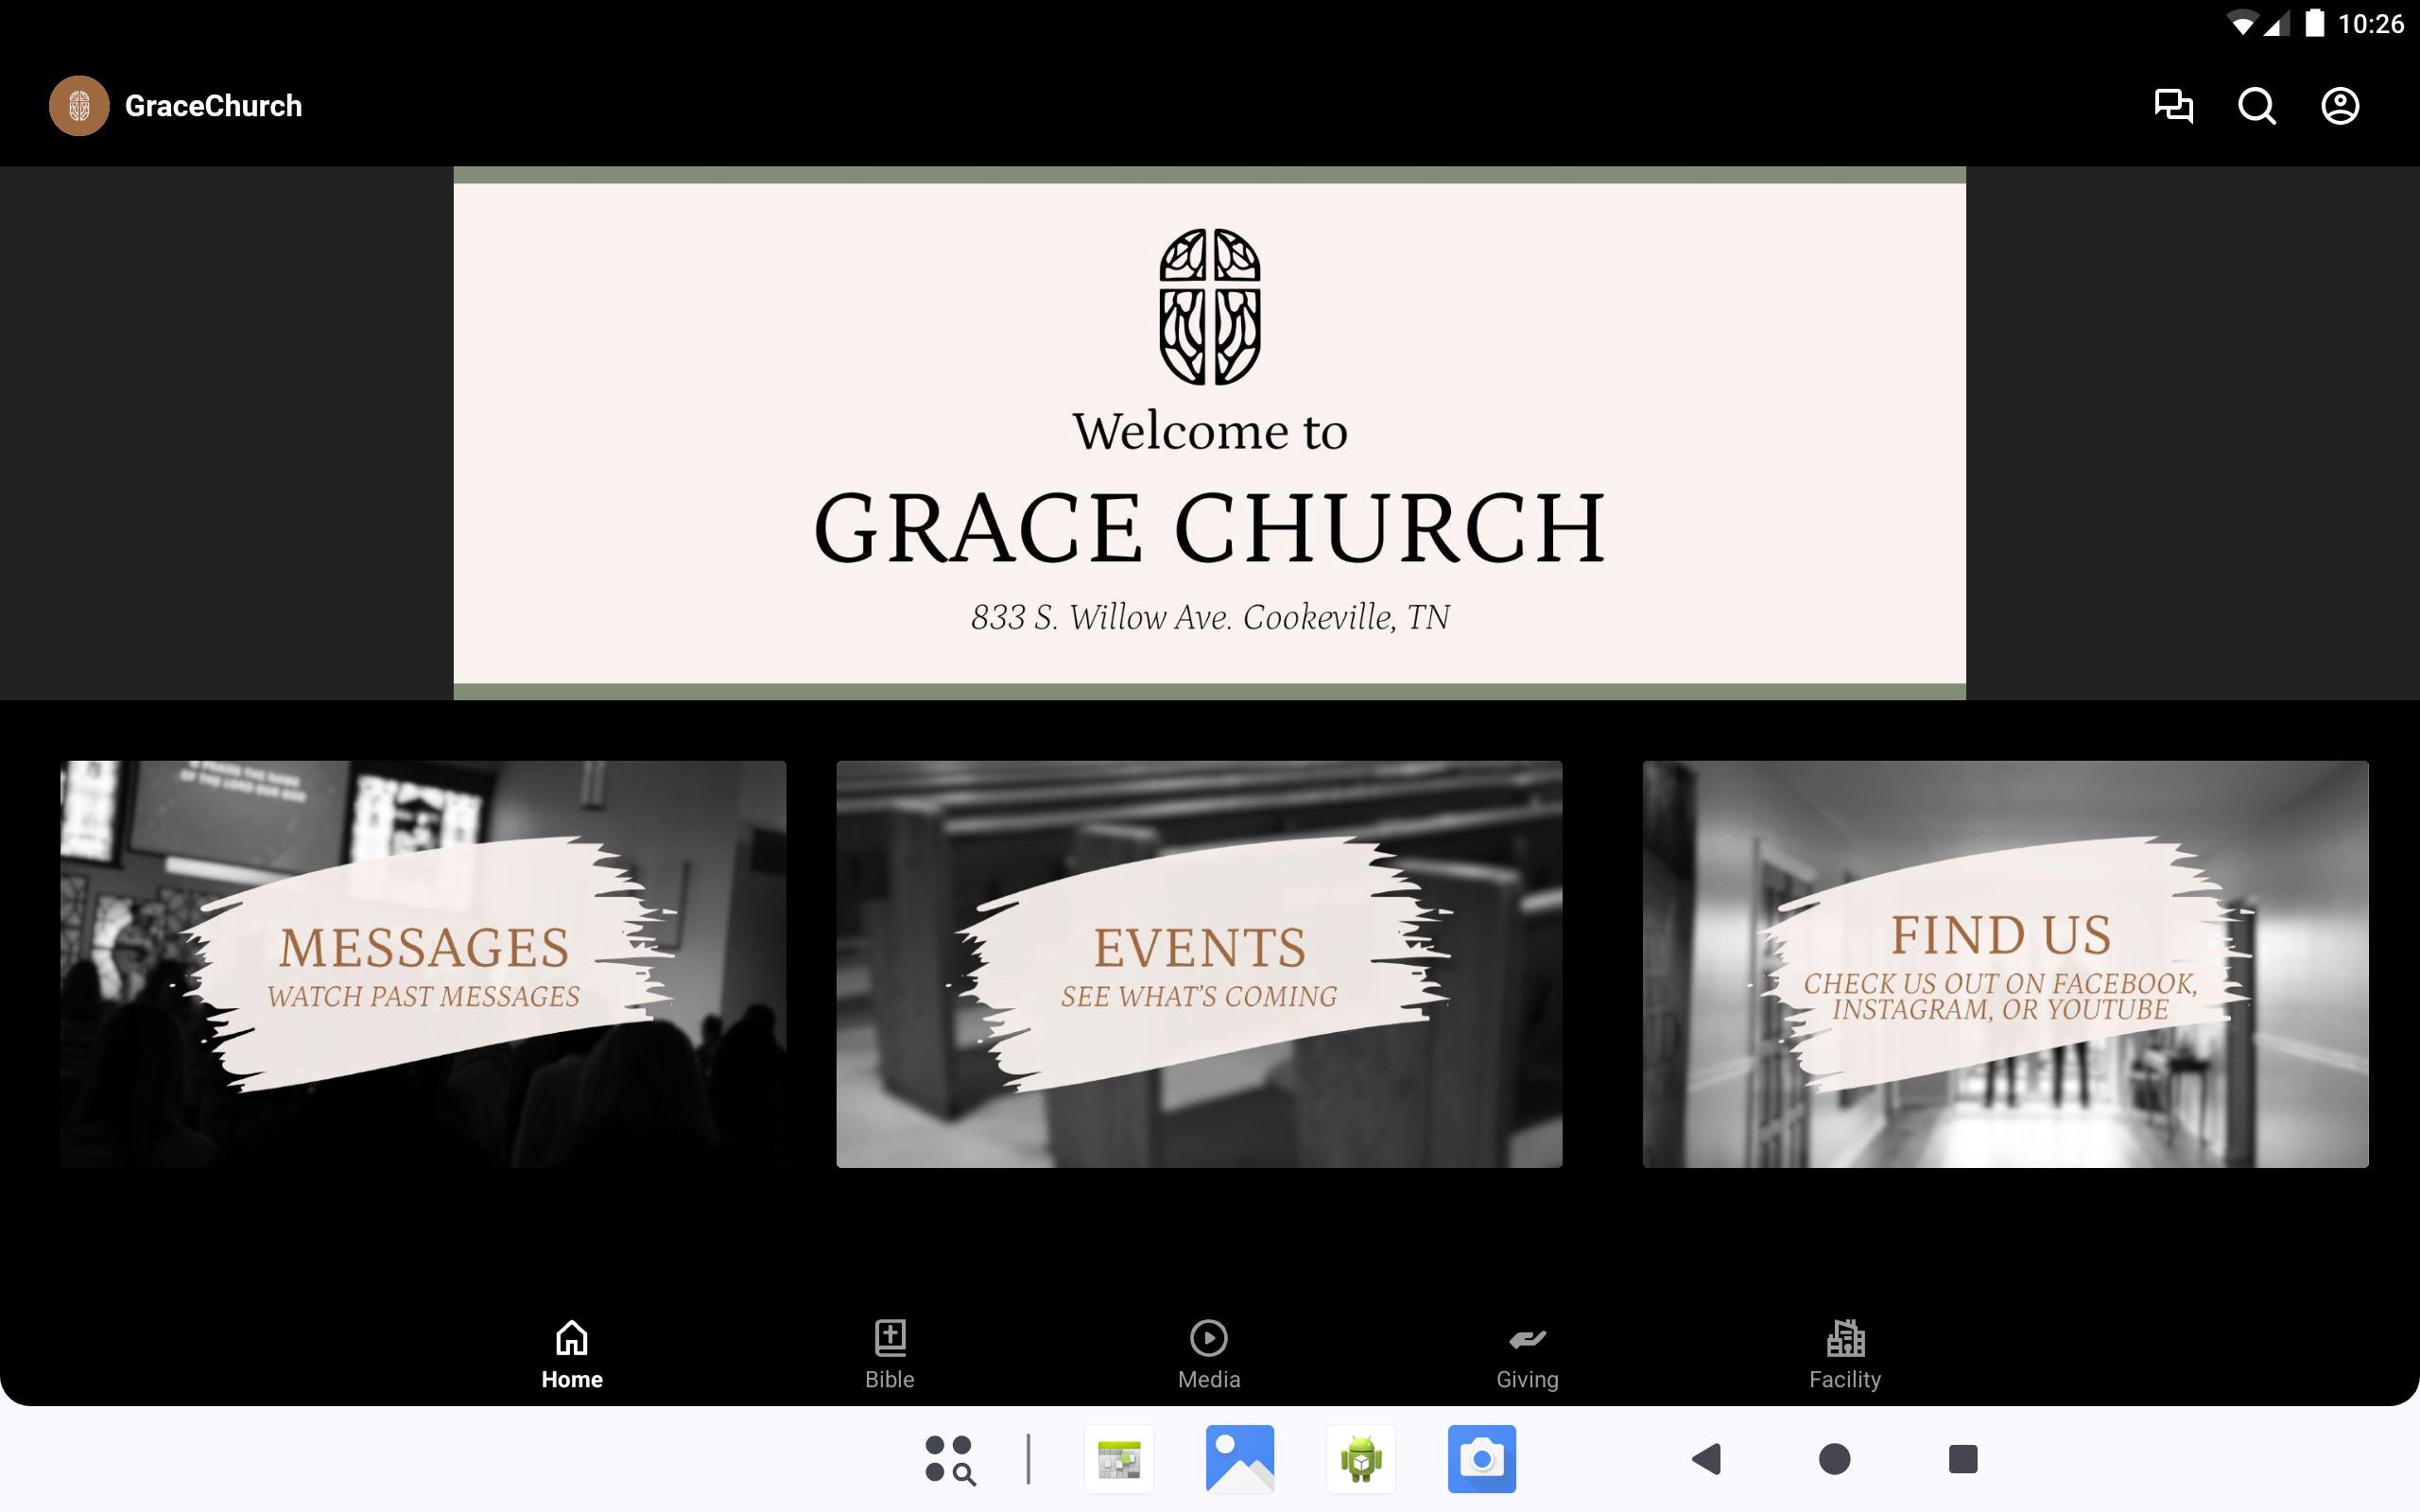Viewport: 2420px width, 1512px height.
Task: Open the green Android app icon
Action: coord(1361,1459)
